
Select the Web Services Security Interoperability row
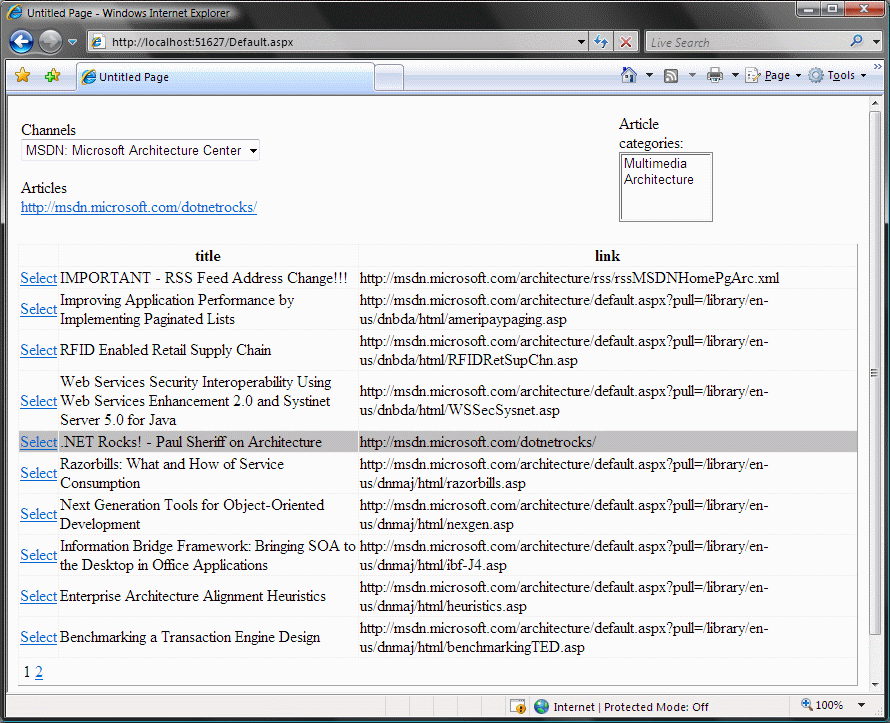(39, 401)
